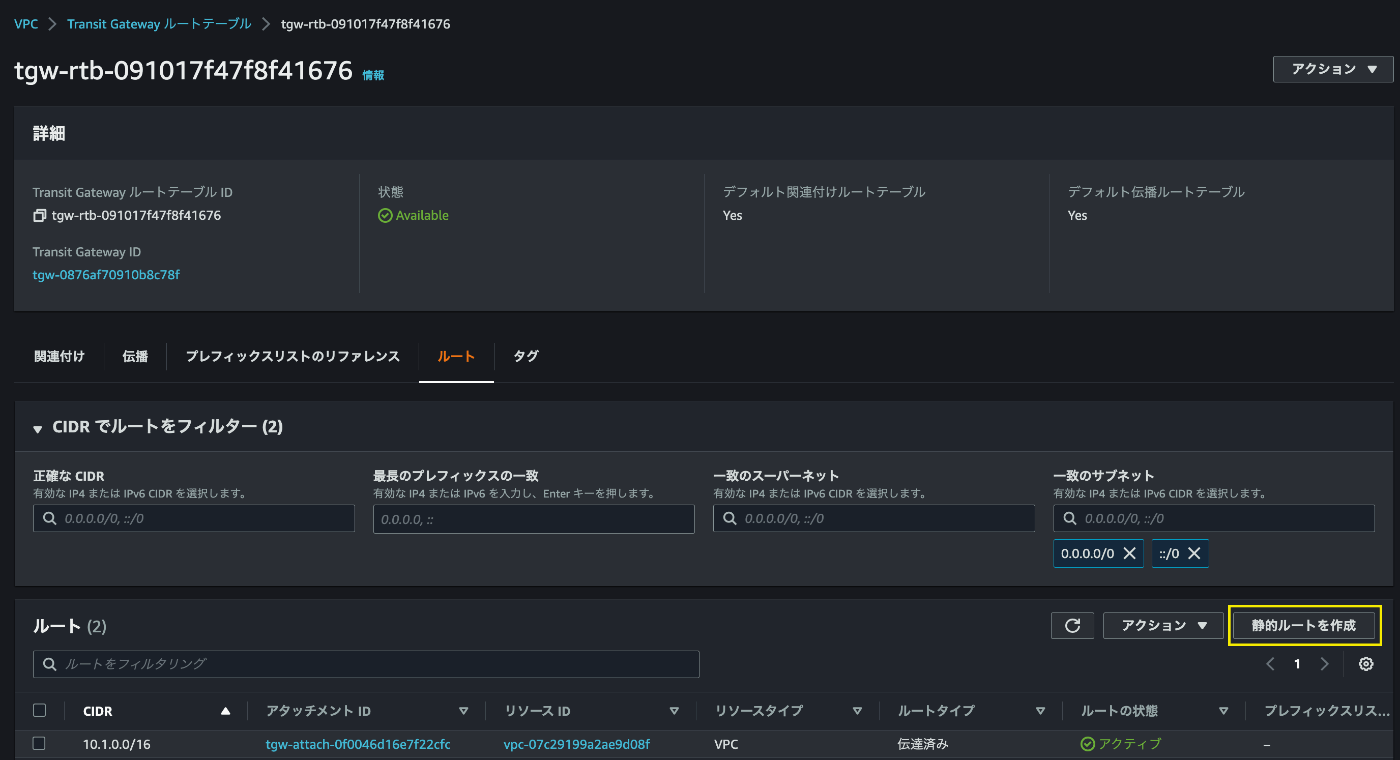This screenshot has width=1400, height=760.
Task: Click 静的ルートを作成 button
Action: tap(1304, 625)
